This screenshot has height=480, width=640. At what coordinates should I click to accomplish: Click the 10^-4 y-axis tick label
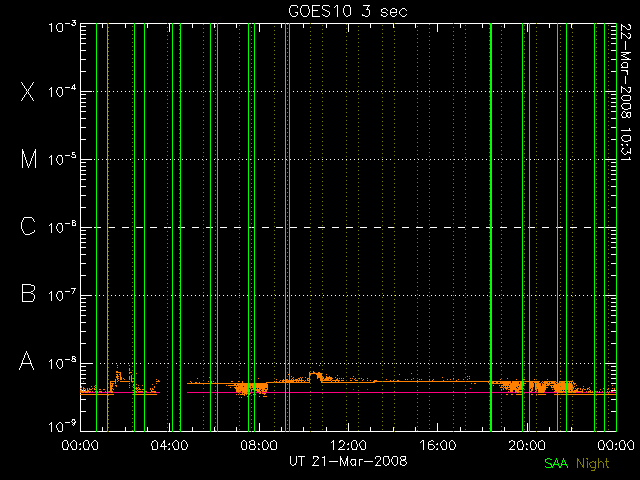coord(62,91)
